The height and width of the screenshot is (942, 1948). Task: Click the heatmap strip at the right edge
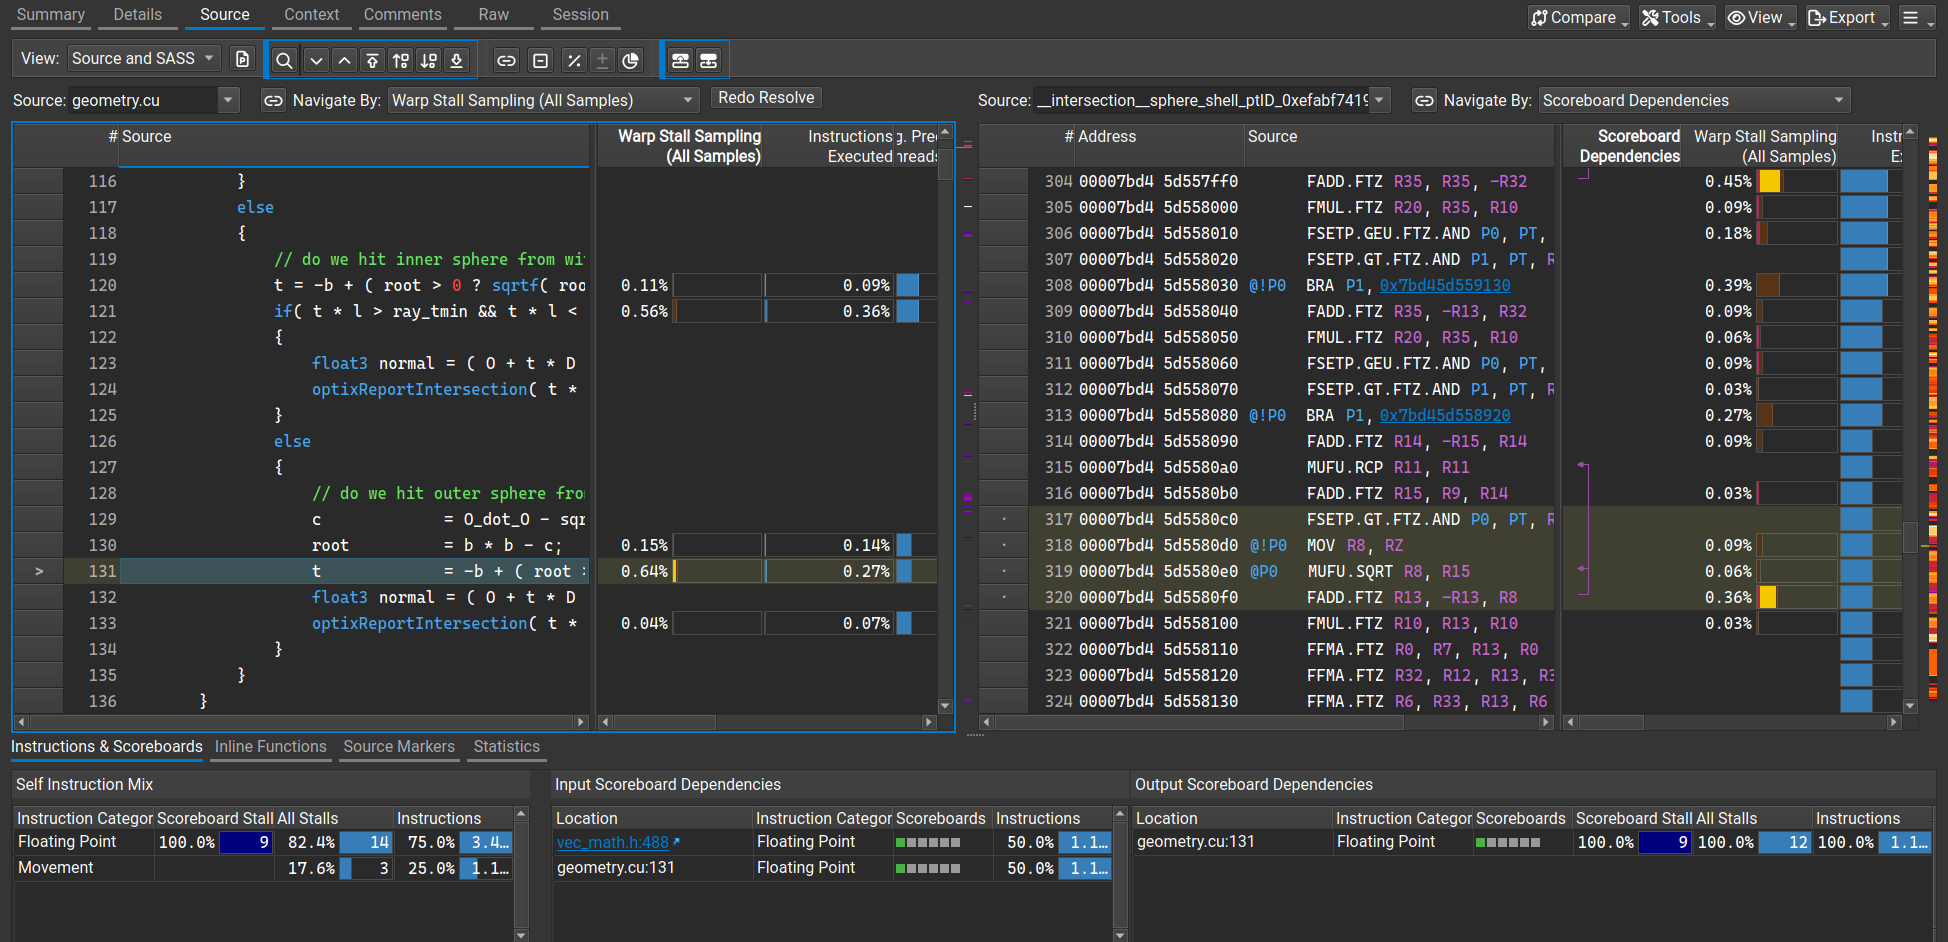coord(1932,420)
